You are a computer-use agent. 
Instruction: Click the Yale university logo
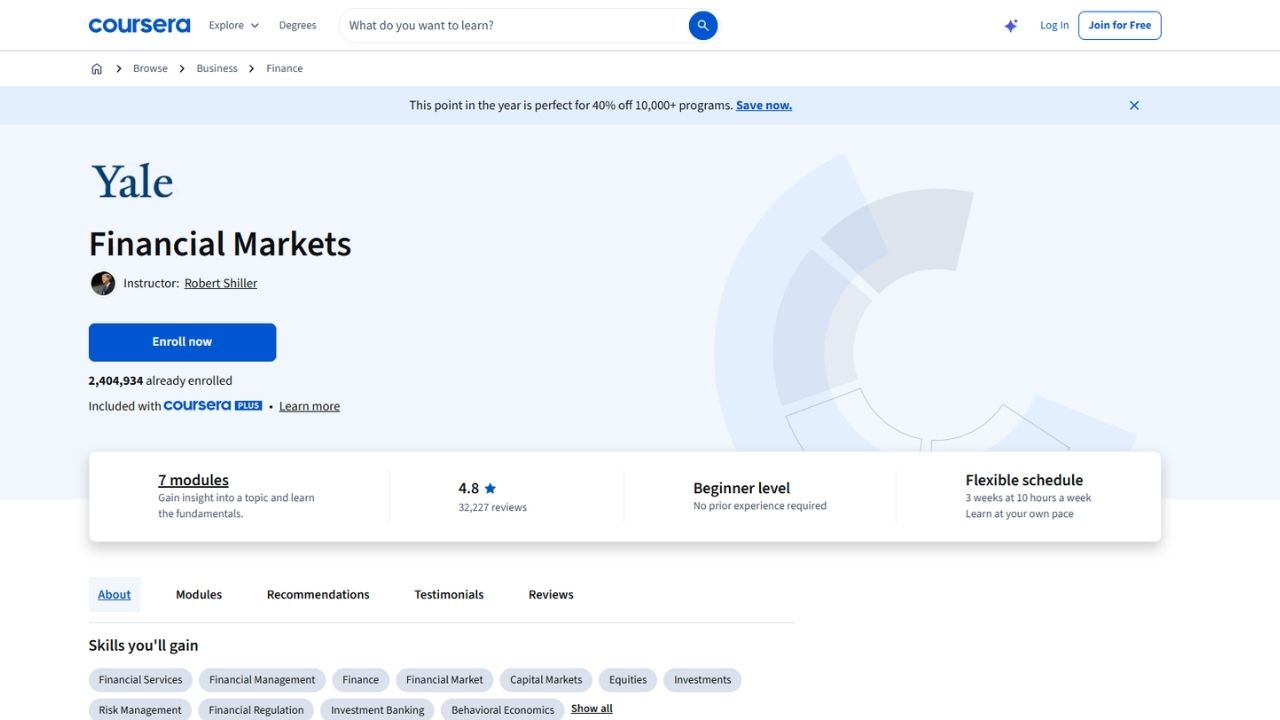point(132,181)
